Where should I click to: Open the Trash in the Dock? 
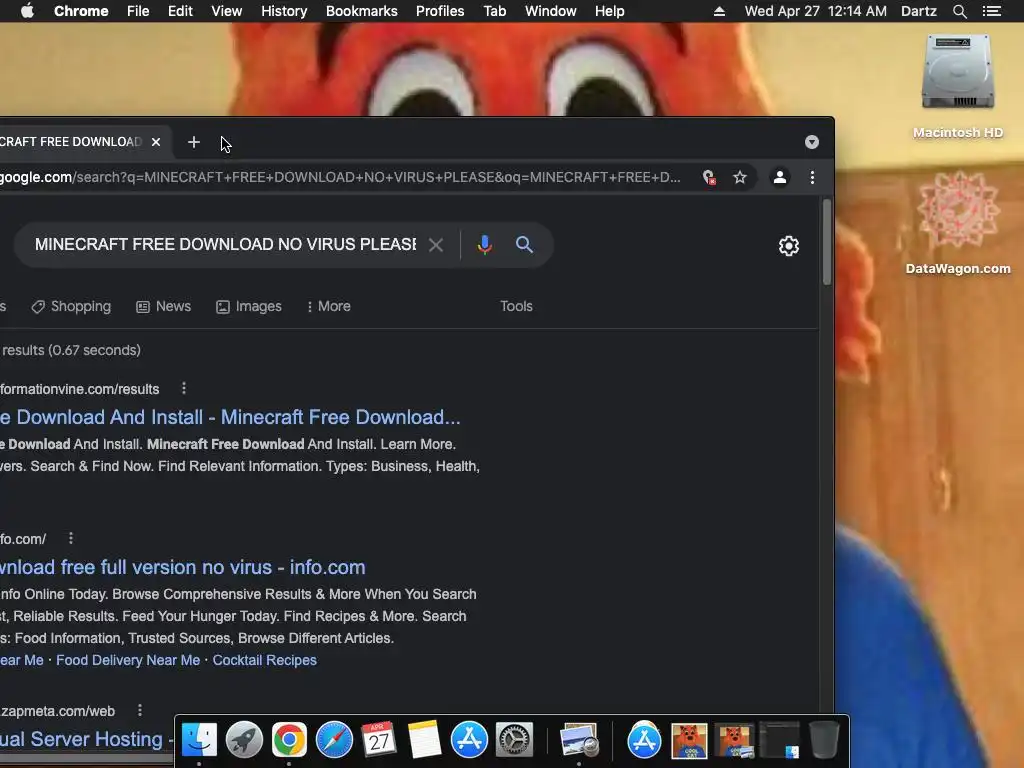(824, 740)
